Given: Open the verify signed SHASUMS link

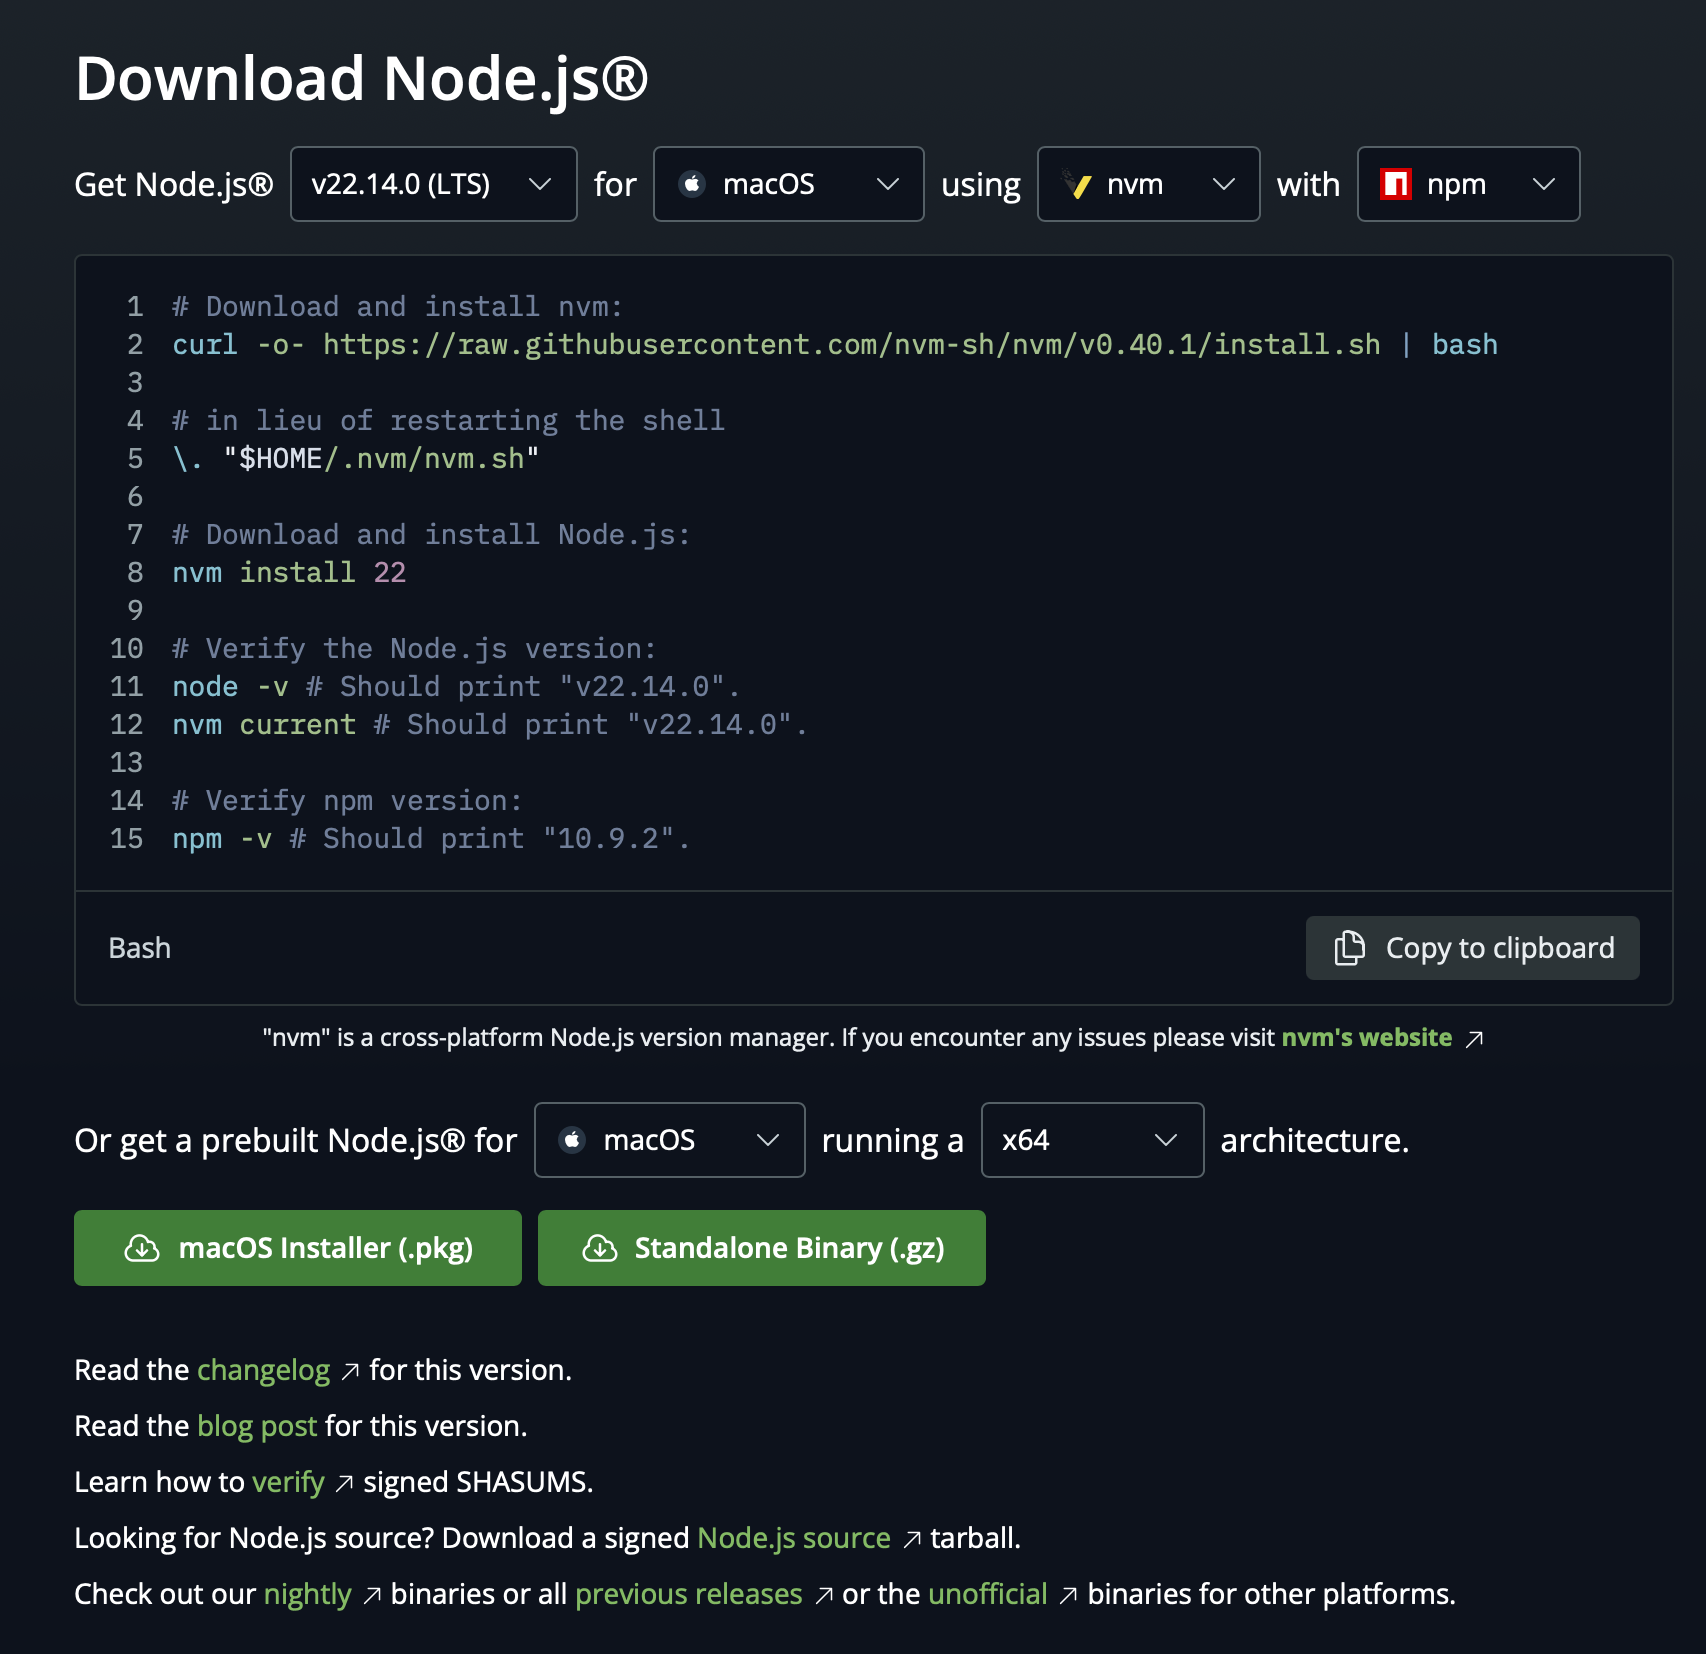Looking at the screenshot, I should (288, 1482).
